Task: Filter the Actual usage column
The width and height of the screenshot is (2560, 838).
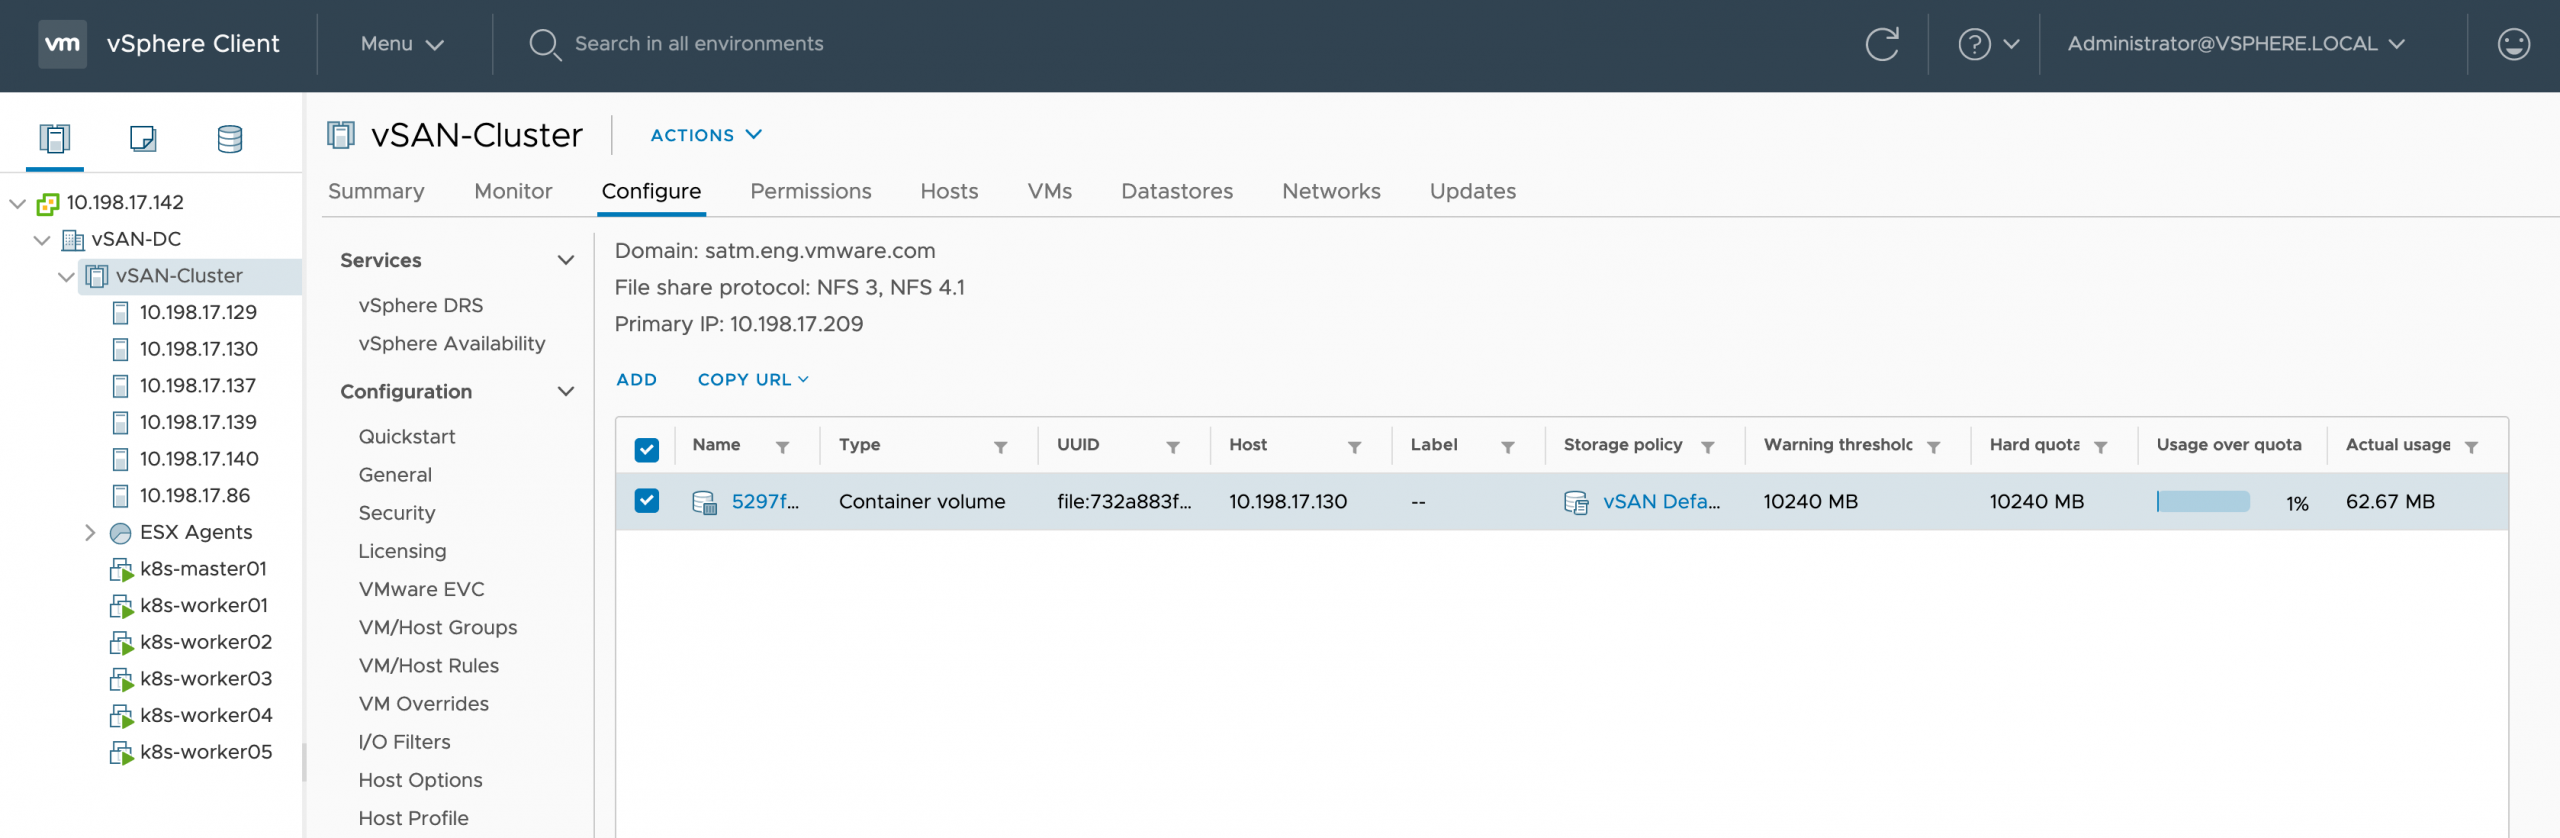Action: [x=2471, y=447]
